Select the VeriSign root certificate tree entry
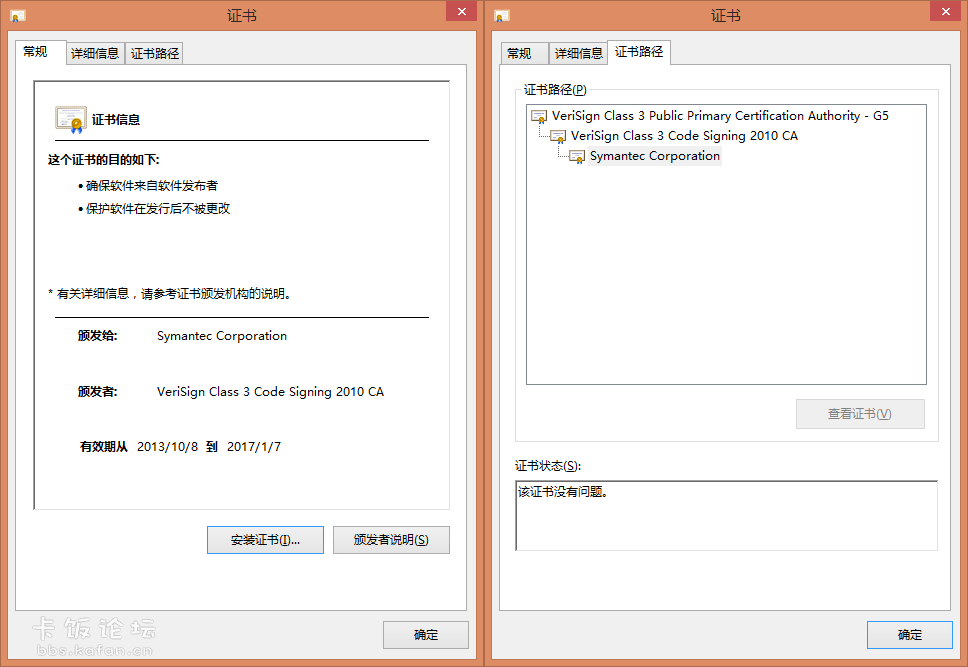 point(720,115)
